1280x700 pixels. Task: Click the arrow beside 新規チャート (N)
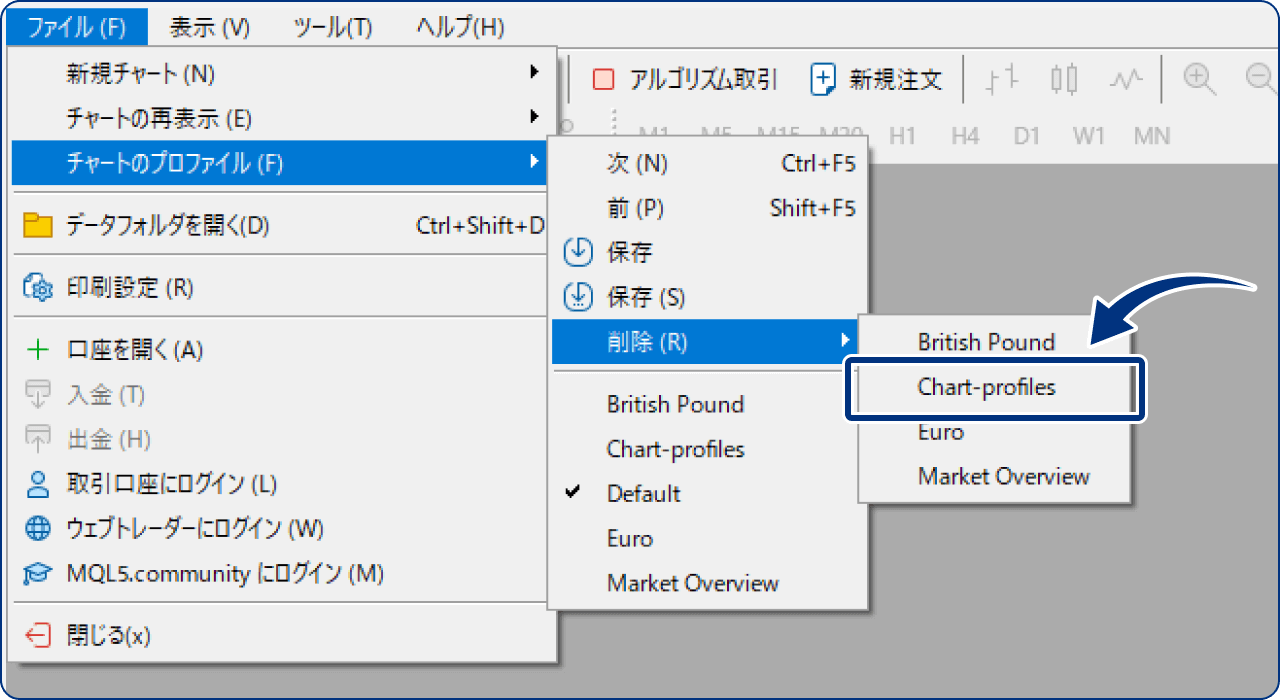coord(534,73)
